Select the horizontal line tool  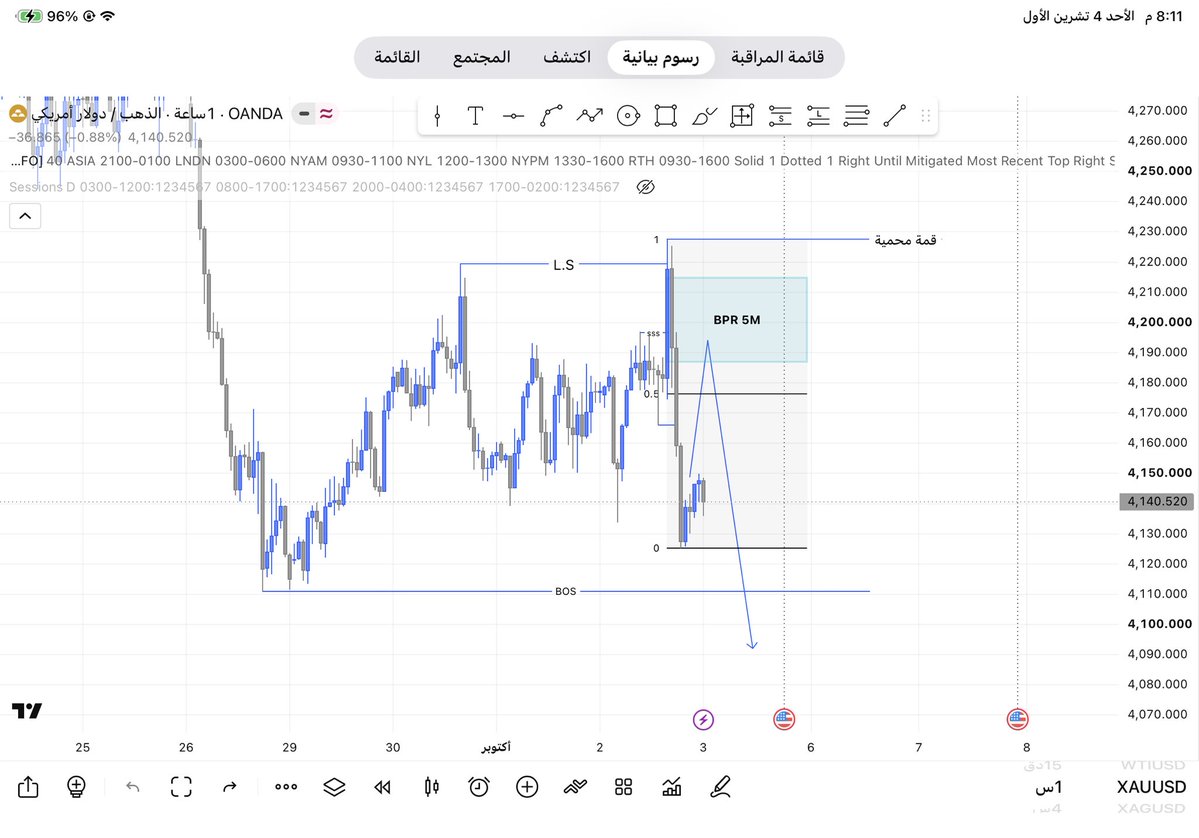point(513,116)
